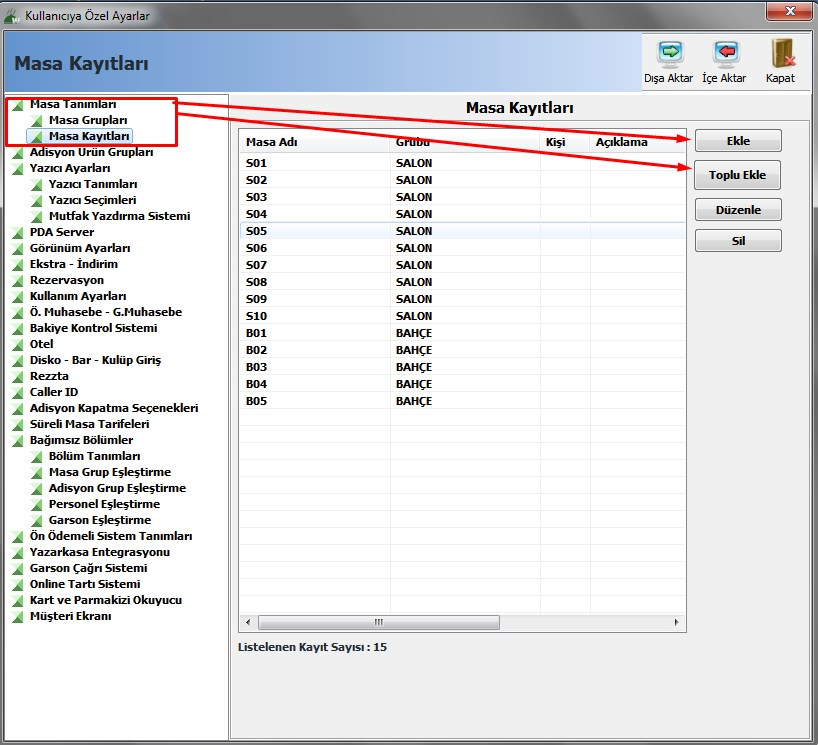This screenshot has width=818, height=745.
Task: Click the icon beside Mutfak Yazdırma Sistemi
Action: click(x=37, y=217)
